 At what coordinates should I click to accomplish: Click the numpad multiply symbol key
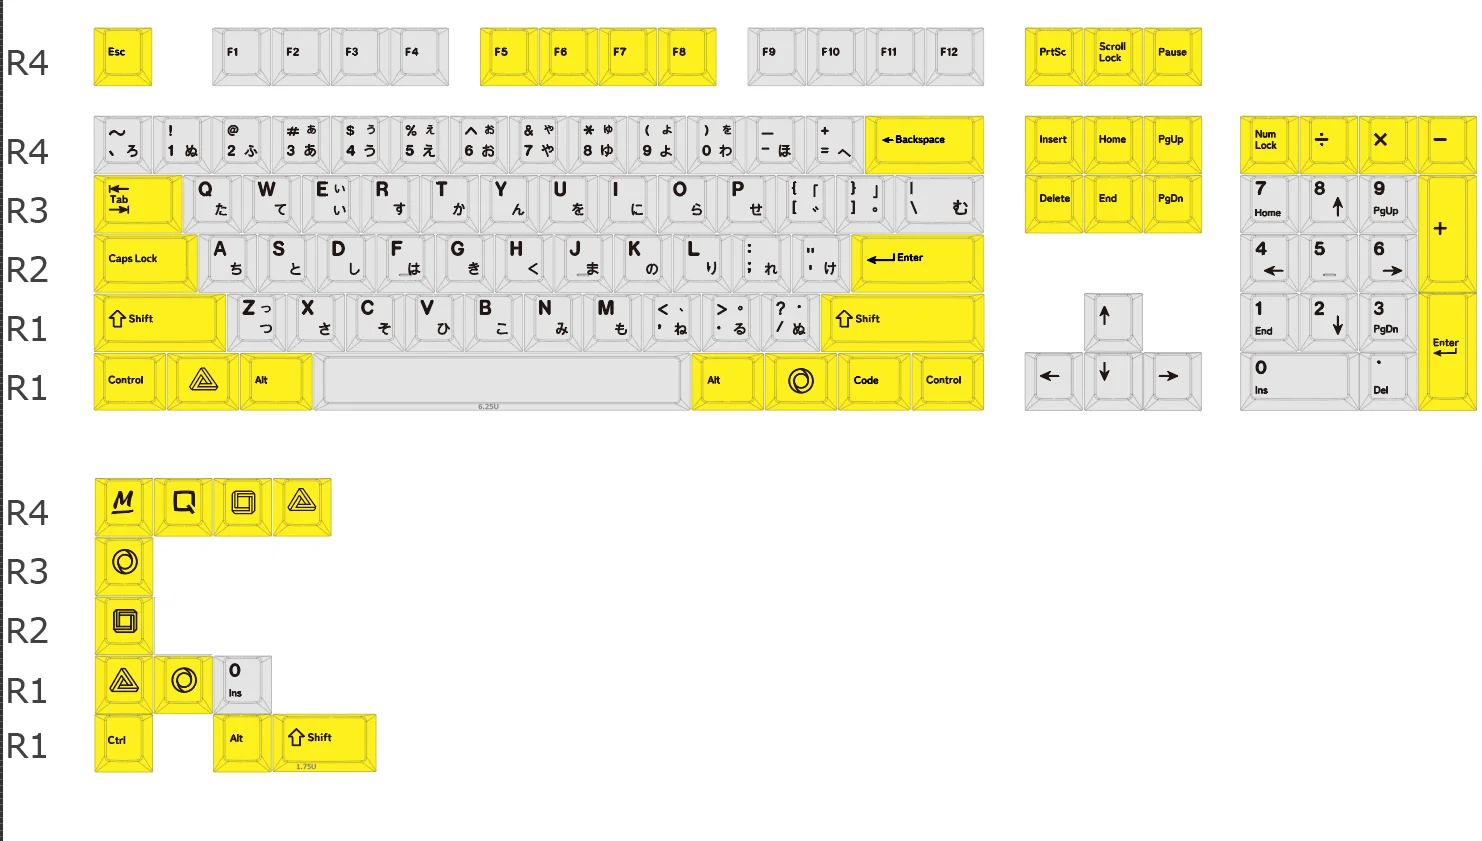click(1386, 143)
